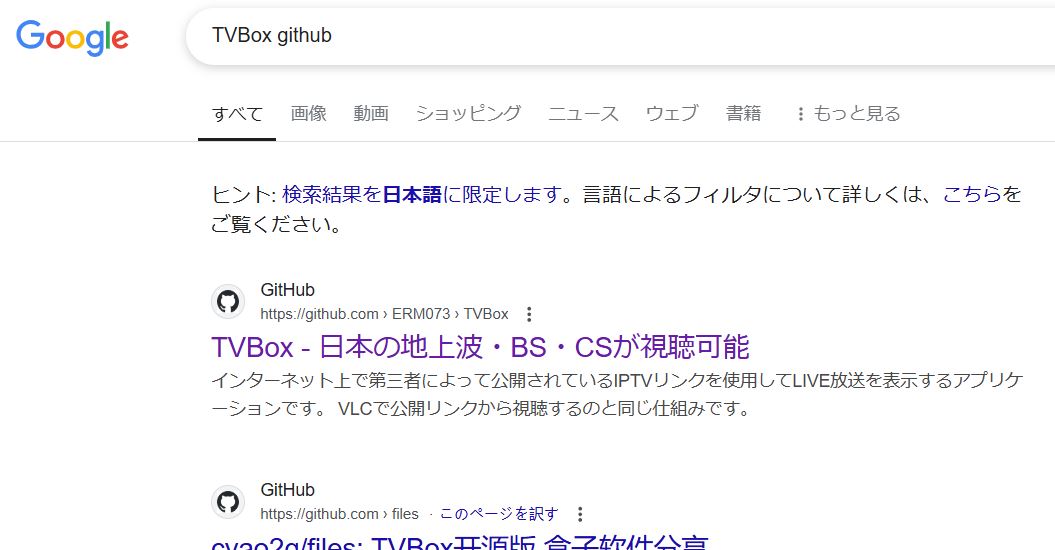Click the このページを訳す link
1055x550 pixels.
(499, 514)
